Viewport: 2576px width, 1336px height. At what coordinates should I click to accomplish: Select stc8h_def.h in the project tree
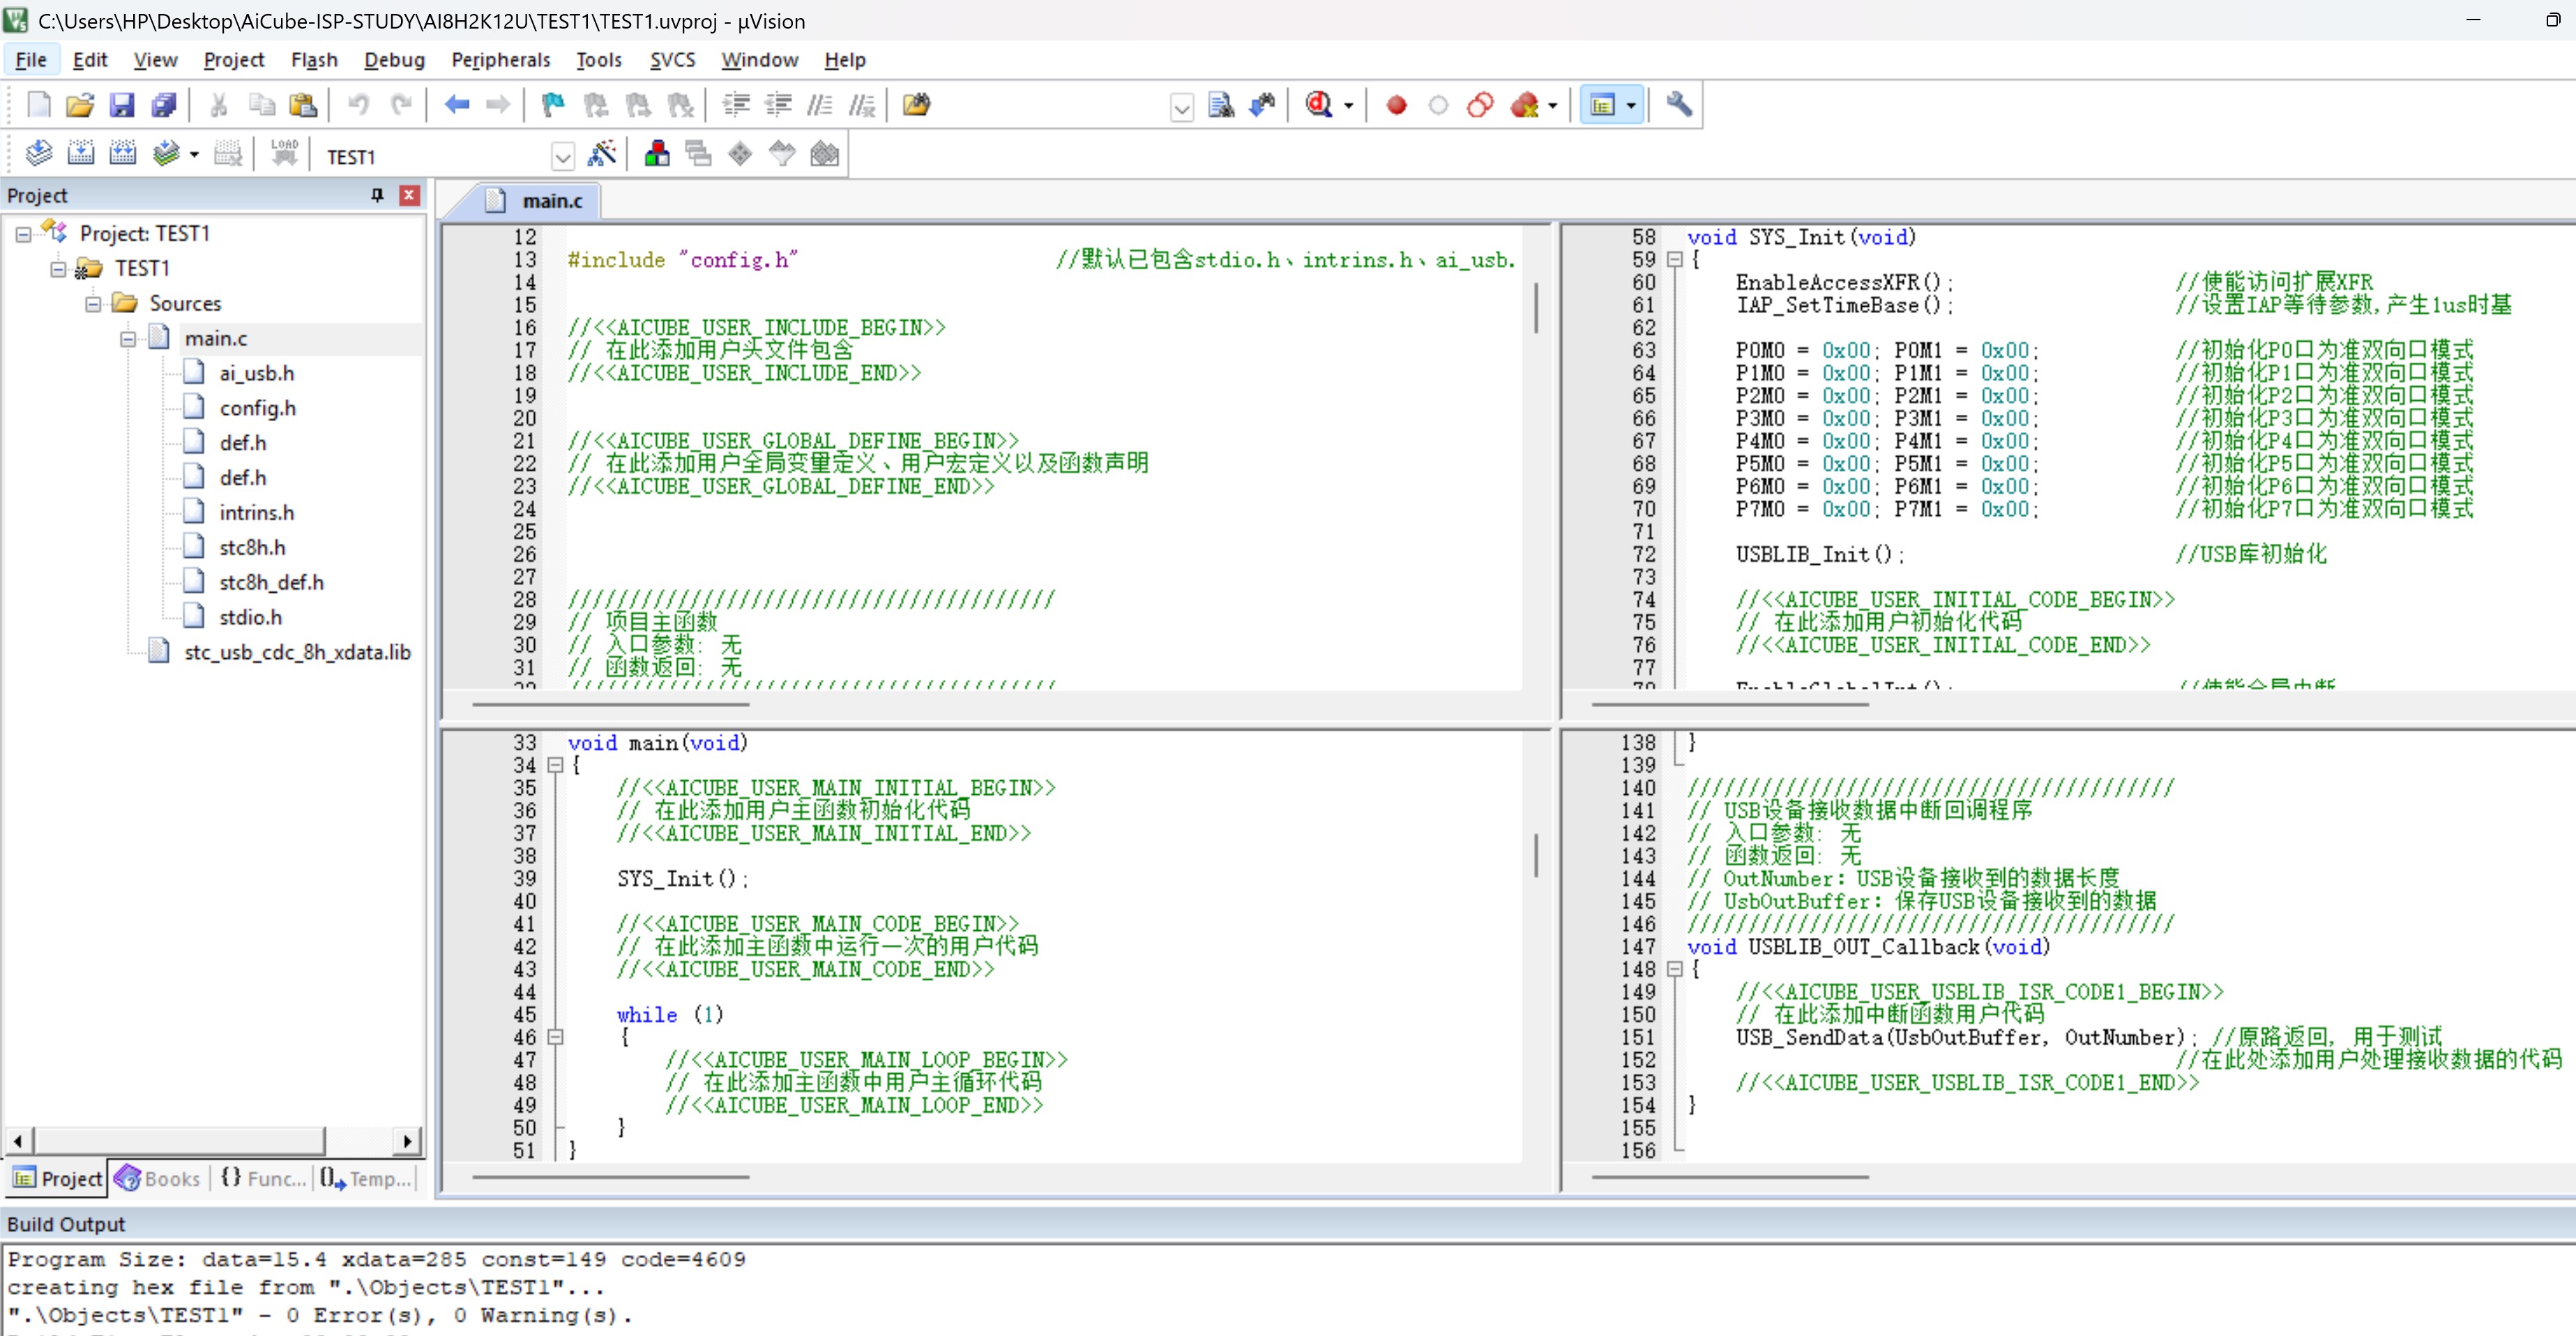point(272,582)
